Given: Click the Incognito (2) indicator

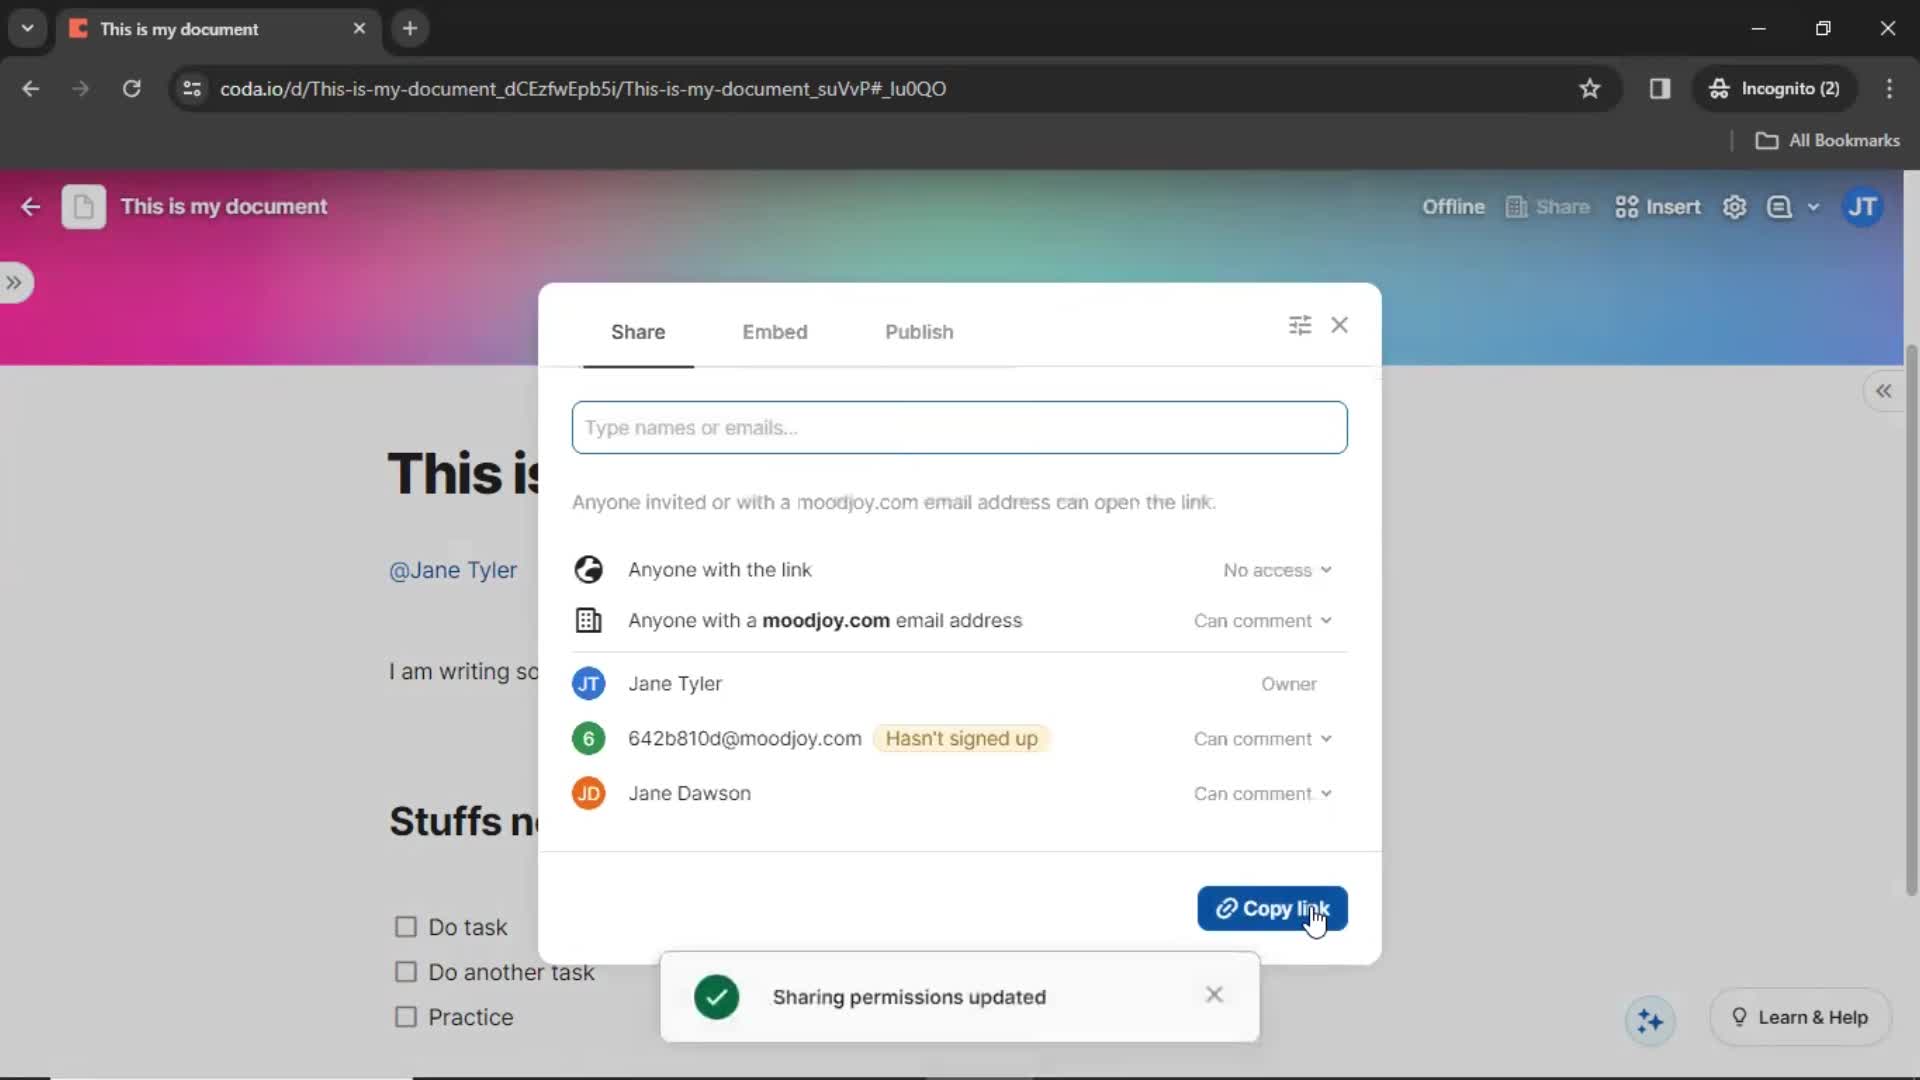Looking at the screenshot, I should point(1774,89).
